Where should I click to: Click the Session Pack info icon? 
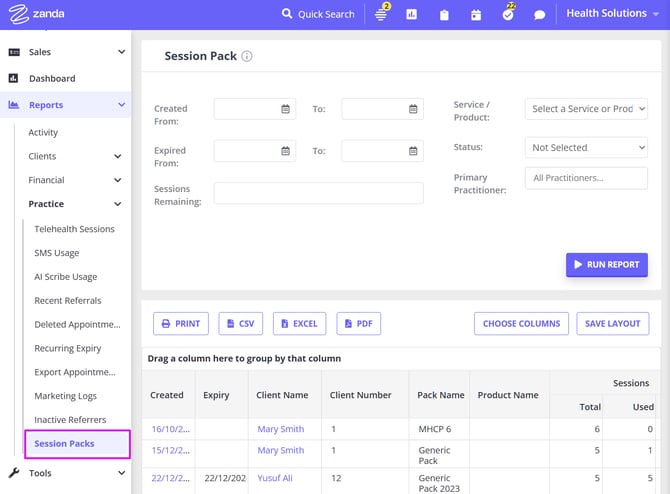(247, 57)
